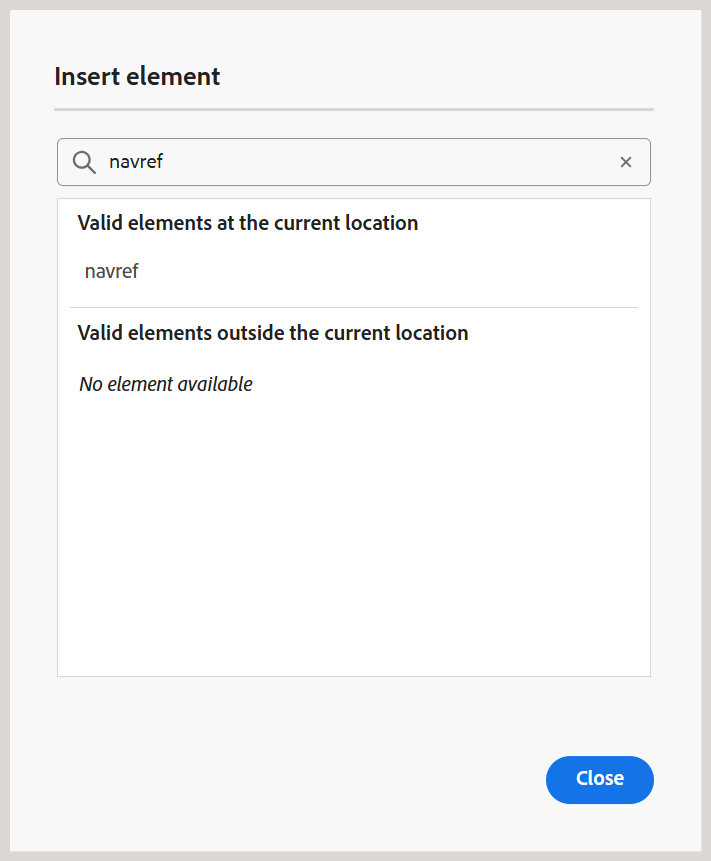Clear the search field with the X icon
Image resolution: width=711 pixels, height=861 pixels.
tap(626, 162)
